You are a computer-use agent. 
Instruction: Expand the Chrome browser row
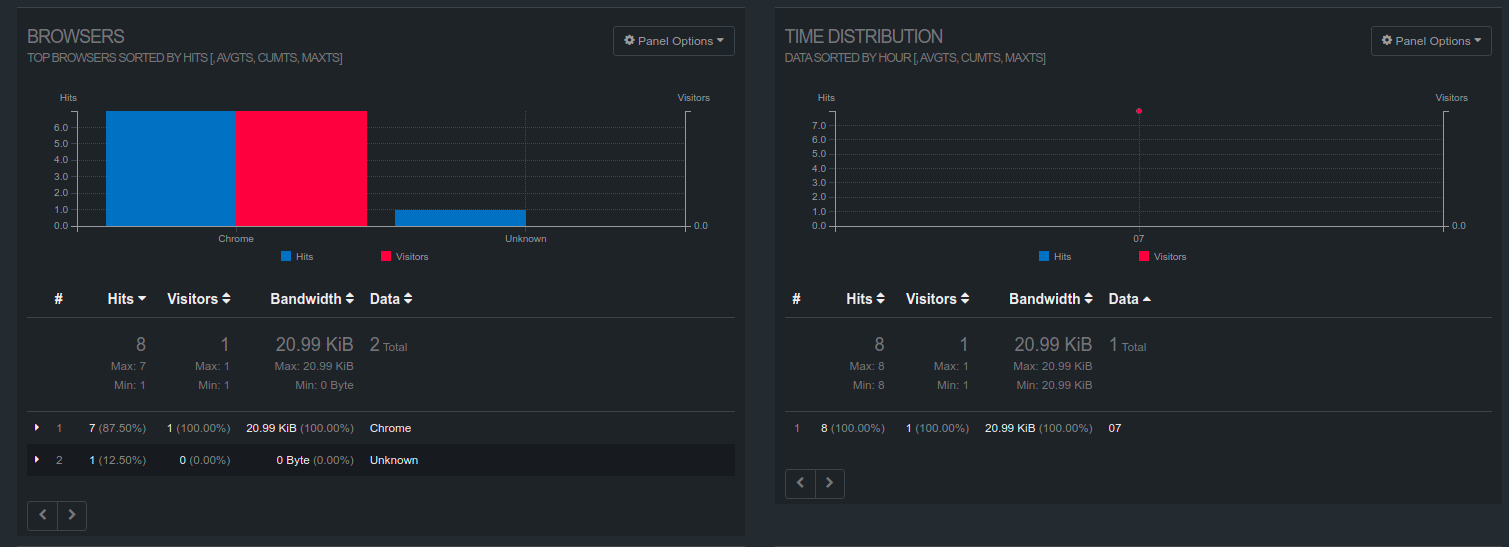click(37, 427)
